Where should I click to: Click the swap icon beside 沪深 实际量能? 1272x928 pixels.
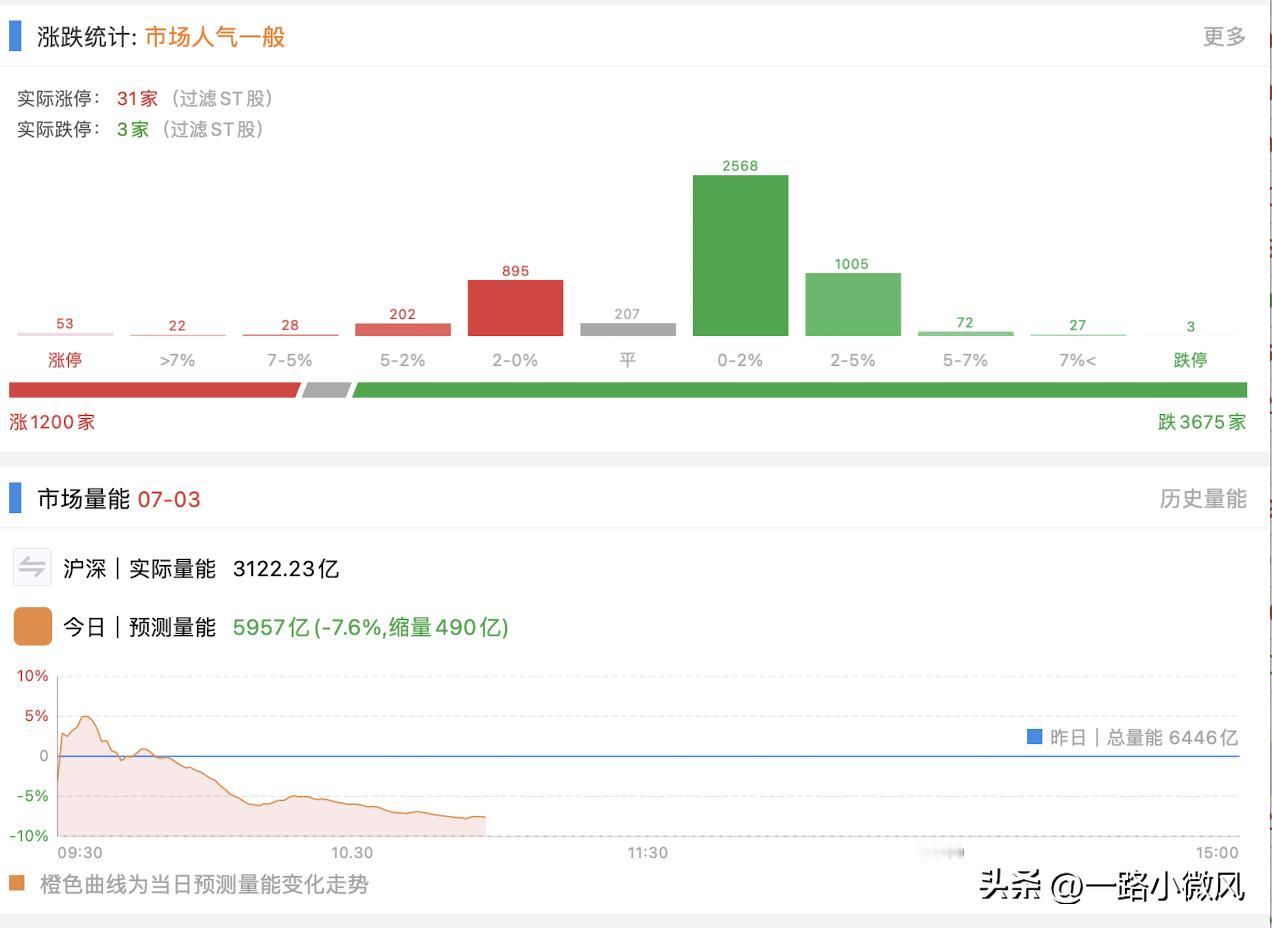[31, 567]
